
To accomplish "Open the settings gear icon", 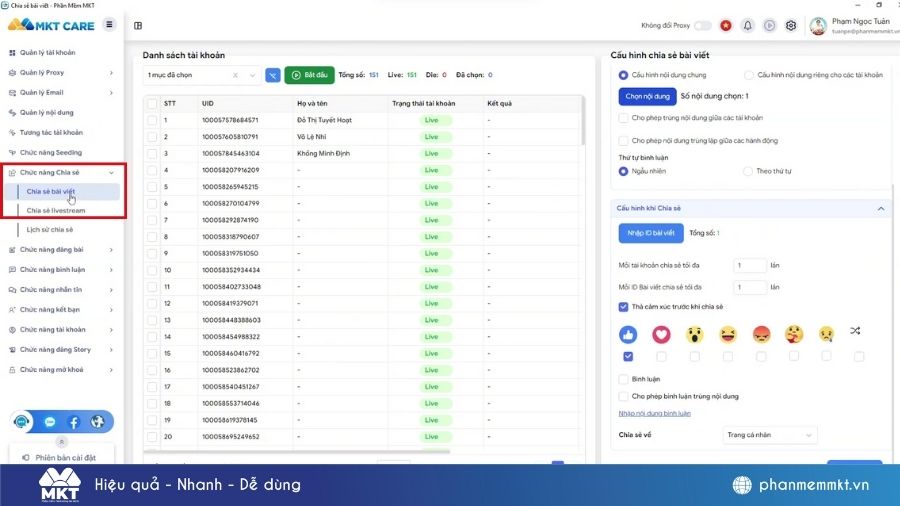I will point(791,25).
